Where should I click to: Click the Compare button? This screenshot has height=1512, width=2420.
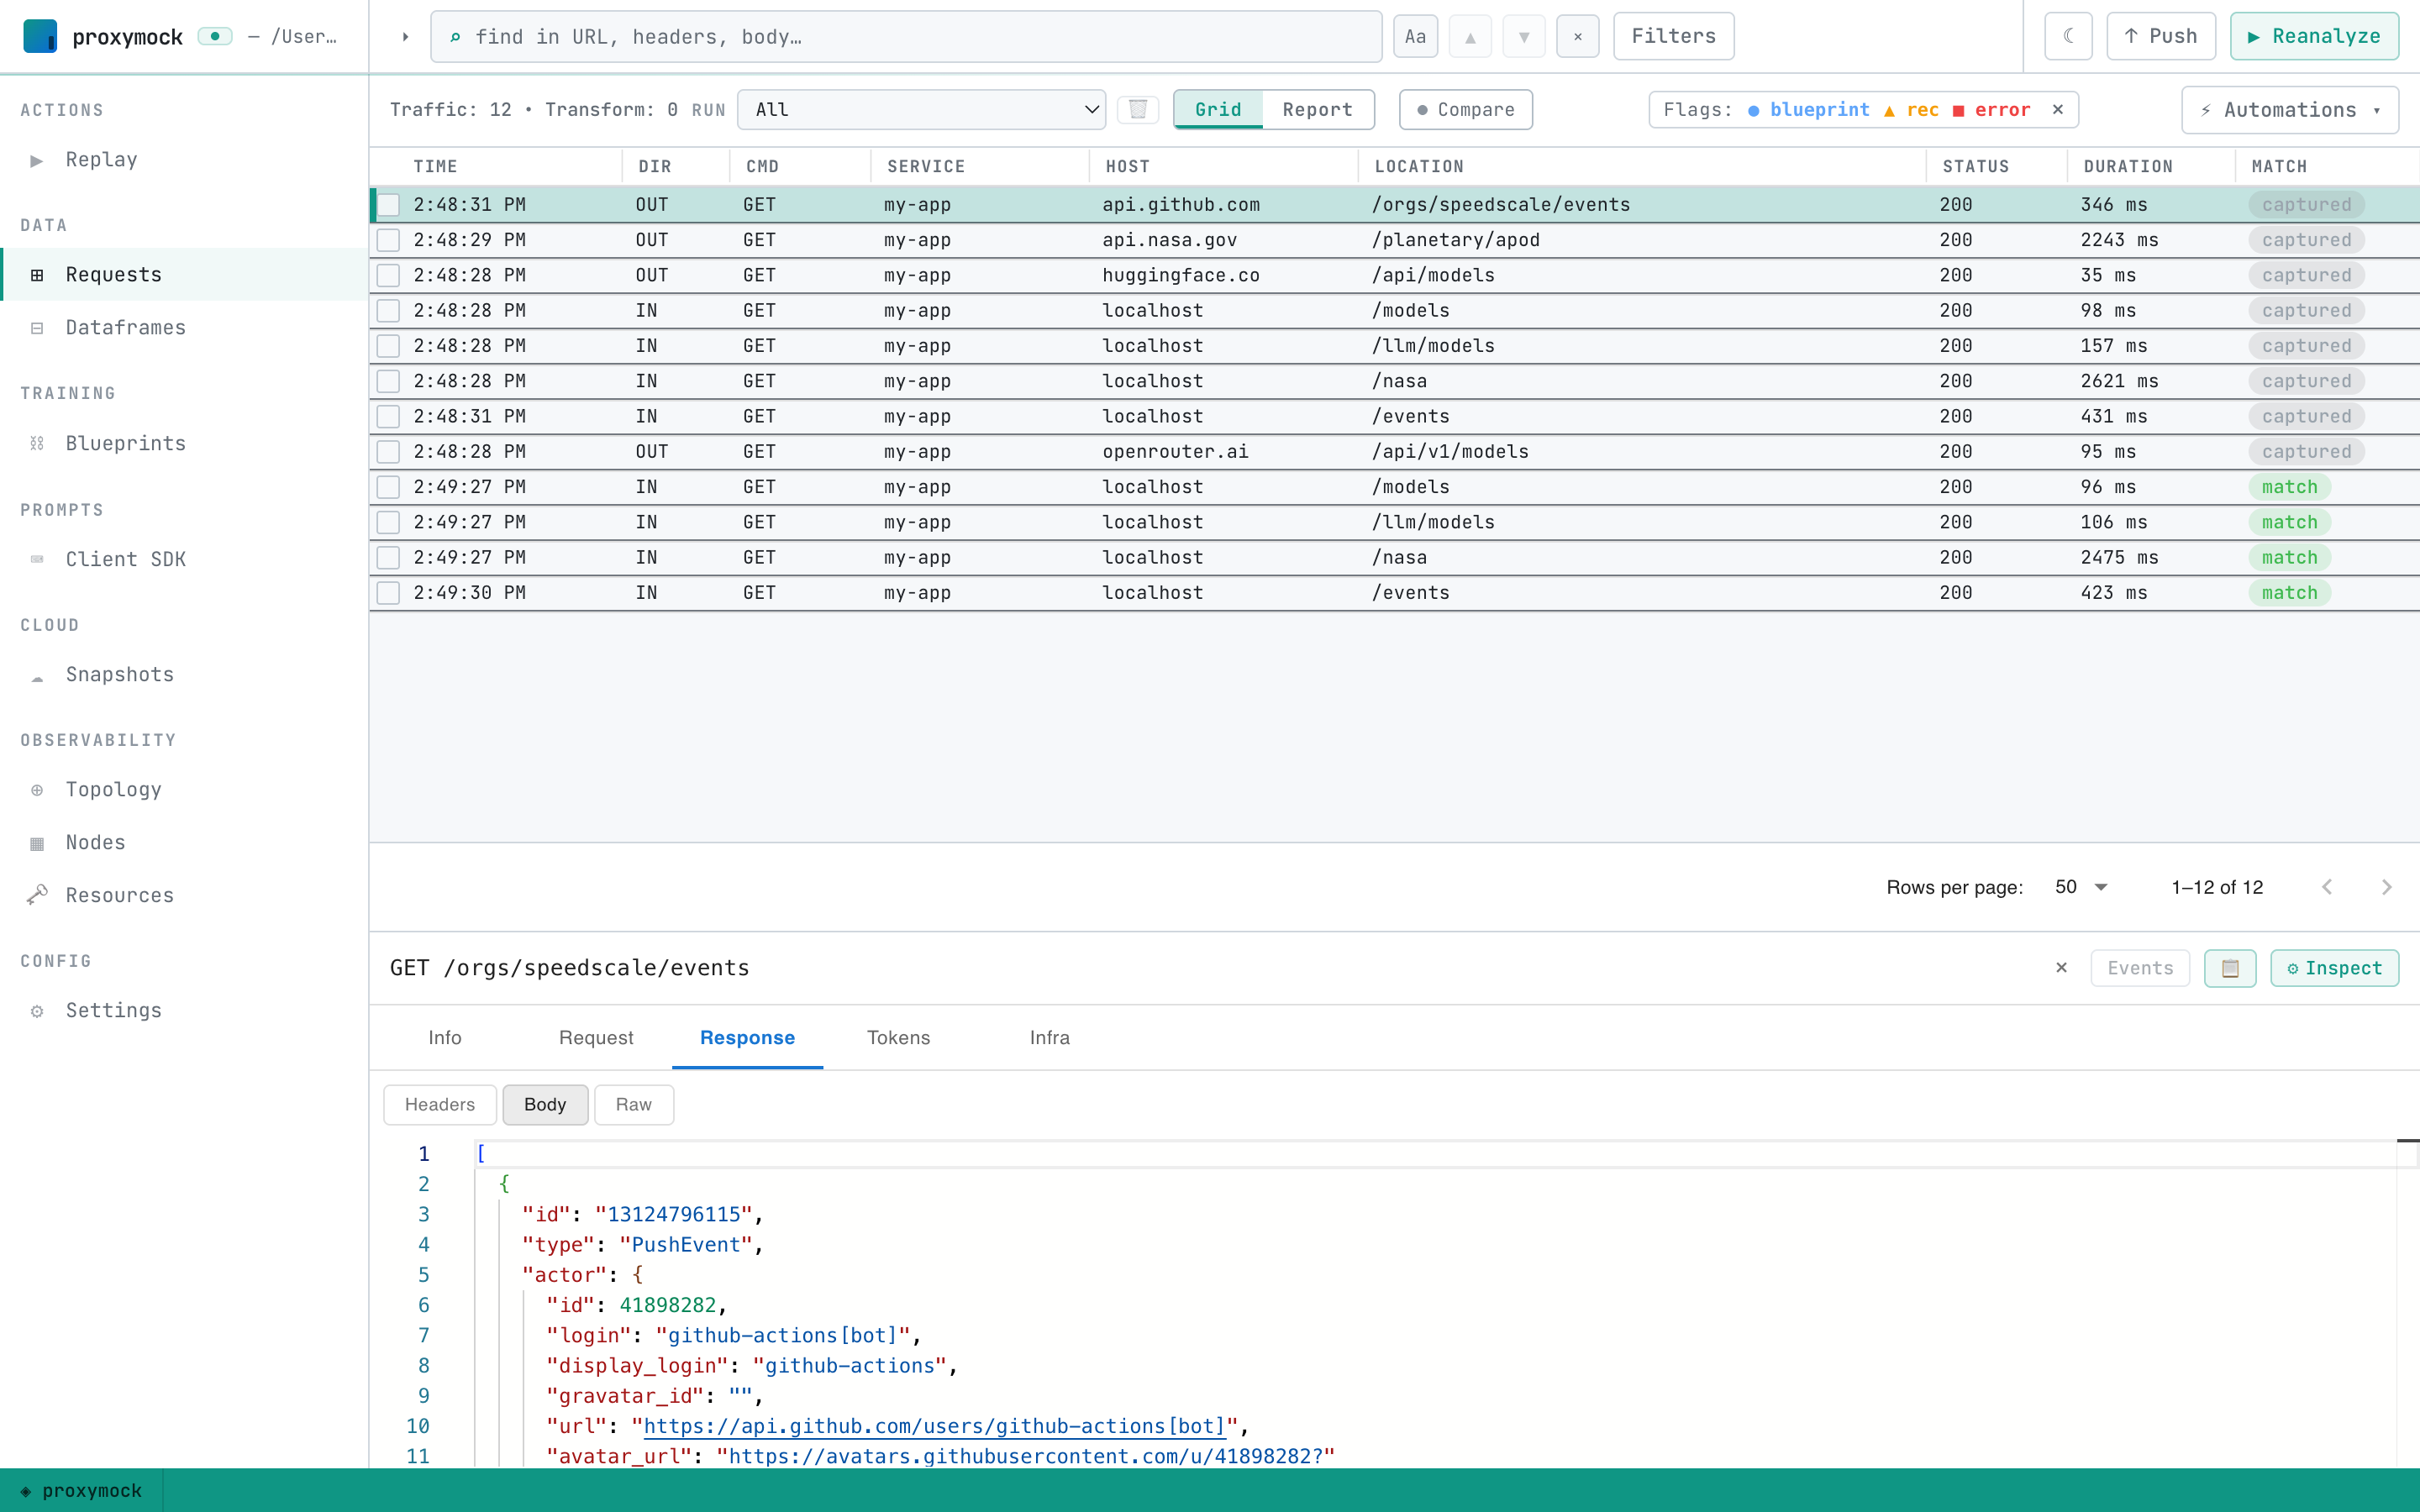click(x=1466, y=109)
